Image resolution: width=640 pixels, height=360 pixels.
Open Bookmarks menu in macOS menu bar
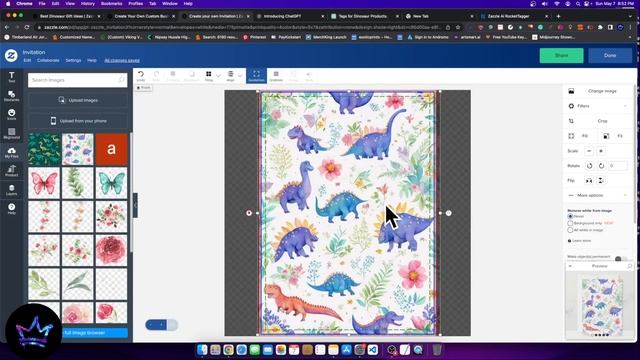[x=111, y=4]
